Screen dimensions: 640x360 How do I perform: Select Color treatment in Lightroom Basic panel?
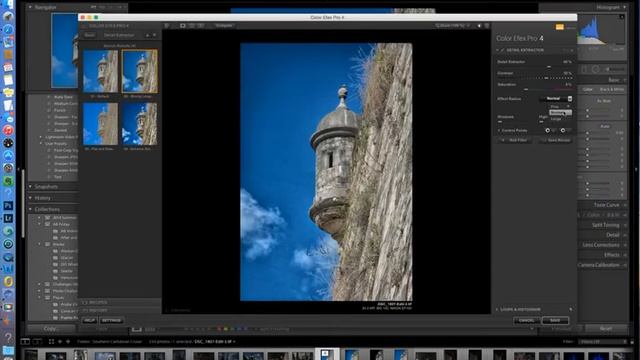587,89
